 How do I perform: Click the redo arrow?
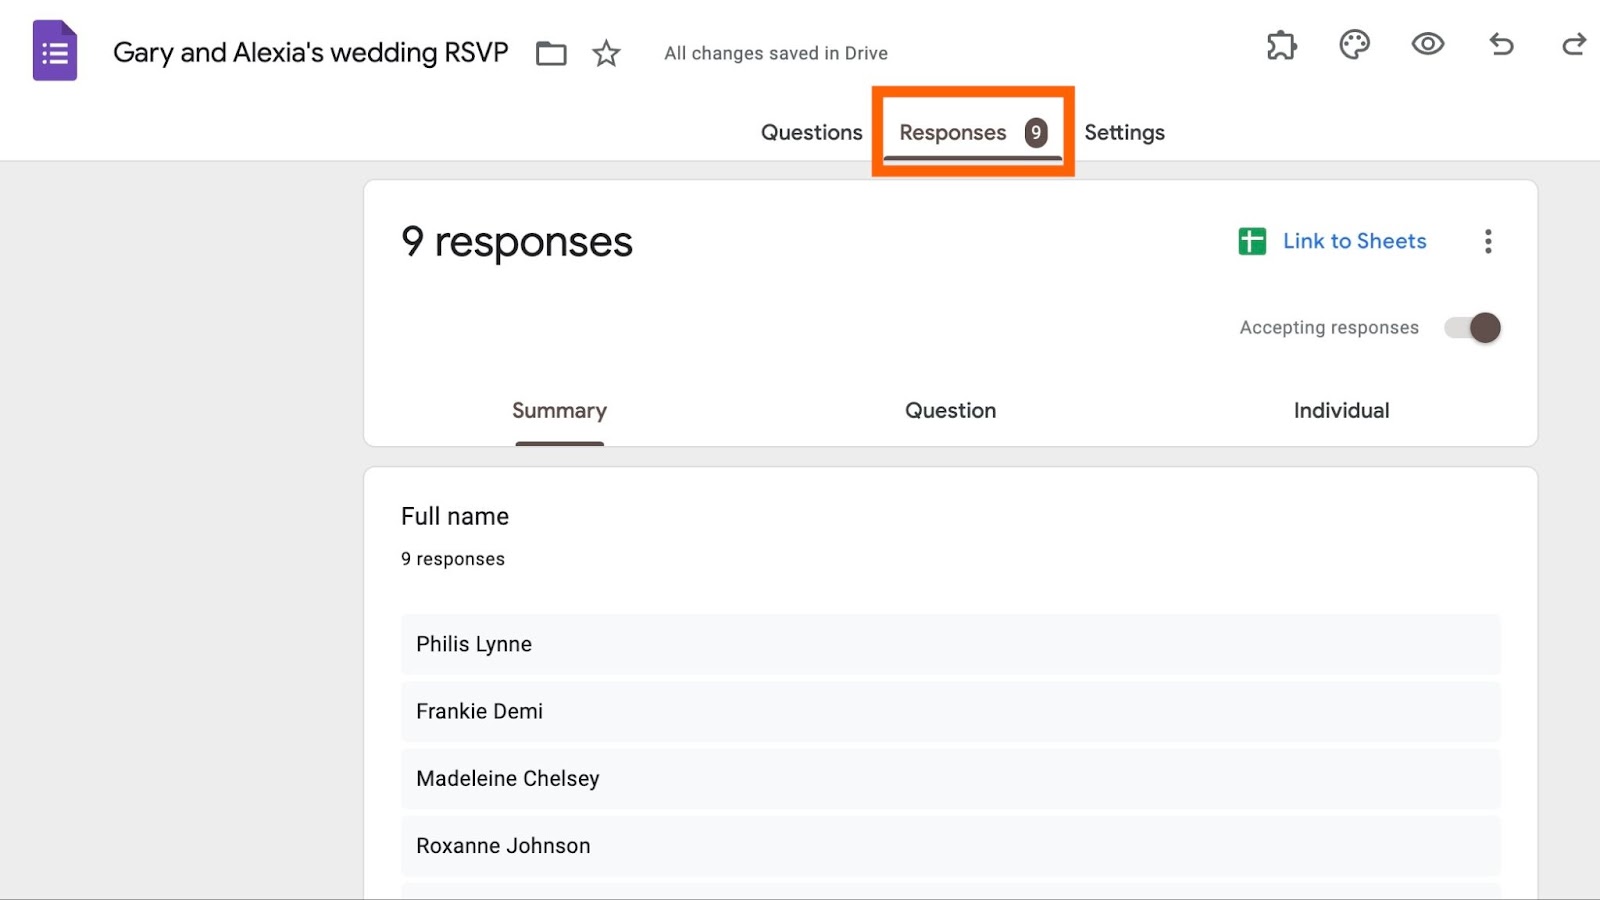pyautogui.click(x=1574, y=44)
